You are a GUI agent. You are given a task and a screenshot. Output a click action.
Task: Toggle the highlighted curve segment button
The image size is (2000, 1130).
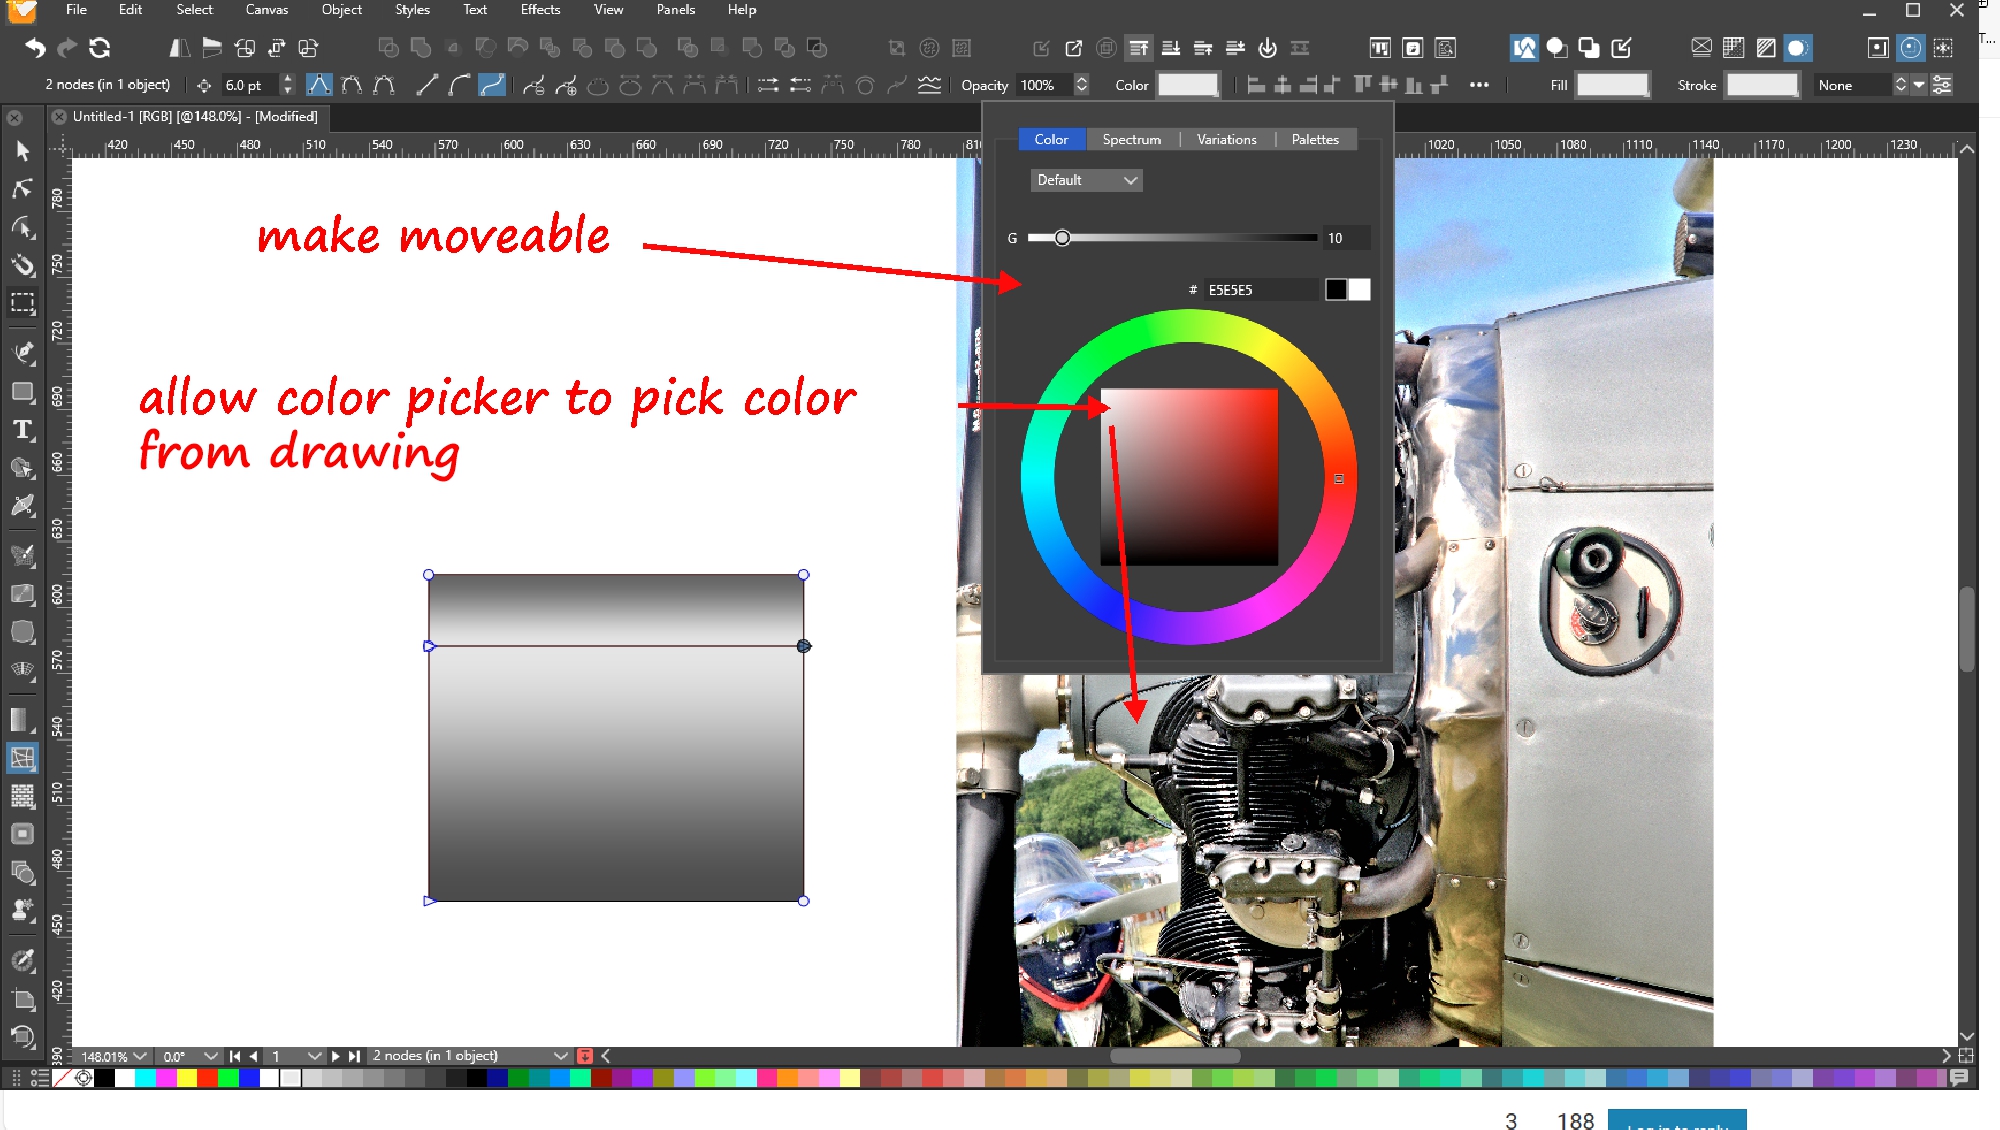click(x=491, y=85)
